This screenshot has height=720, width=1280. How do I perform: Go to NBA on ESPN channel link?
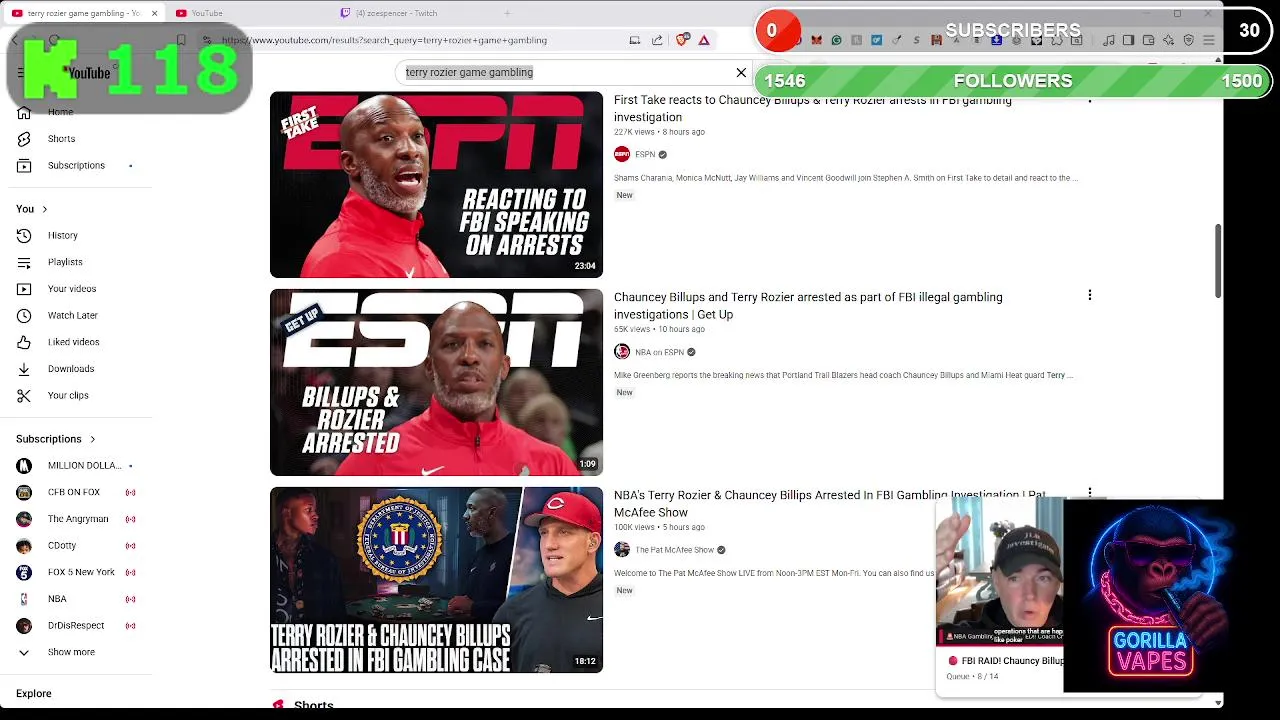tap(659, 352)
